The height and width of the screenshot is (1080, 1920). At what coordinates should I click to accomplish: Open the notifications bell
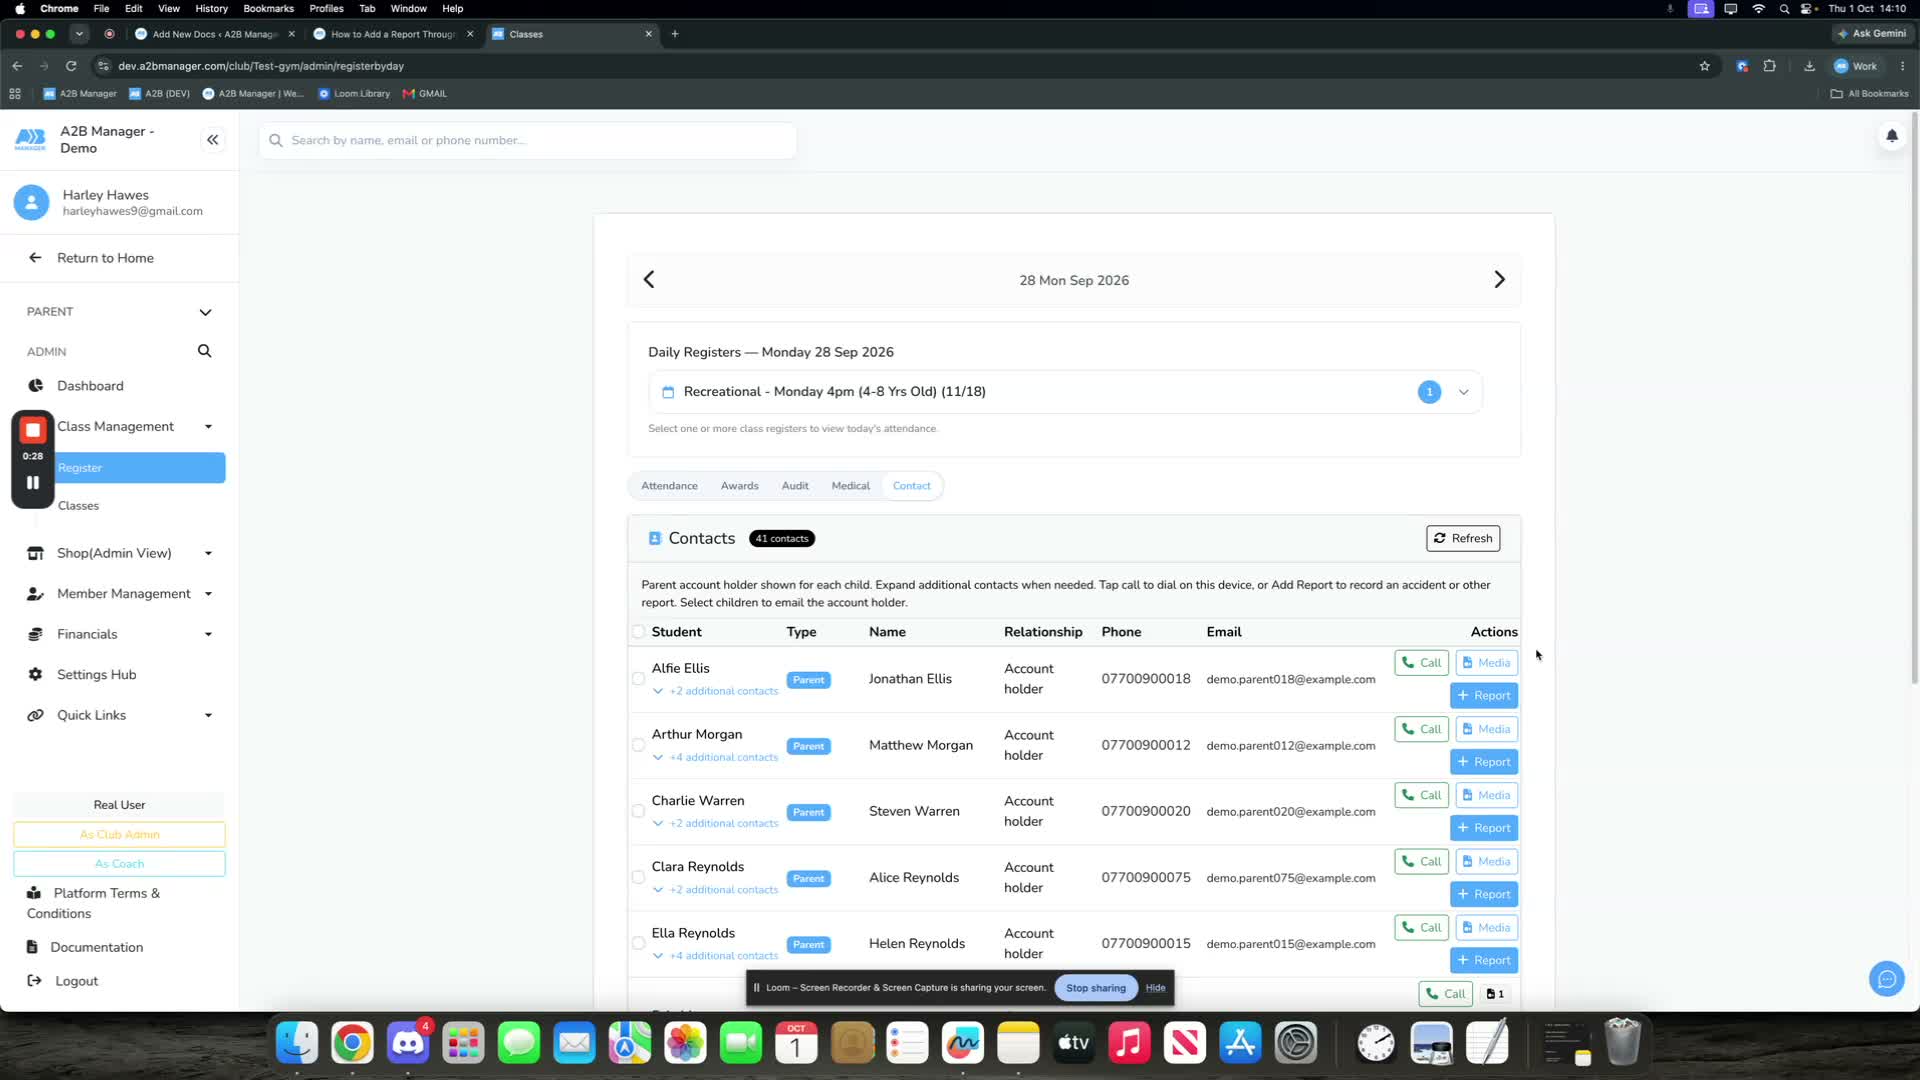(x=1891, y=136)
